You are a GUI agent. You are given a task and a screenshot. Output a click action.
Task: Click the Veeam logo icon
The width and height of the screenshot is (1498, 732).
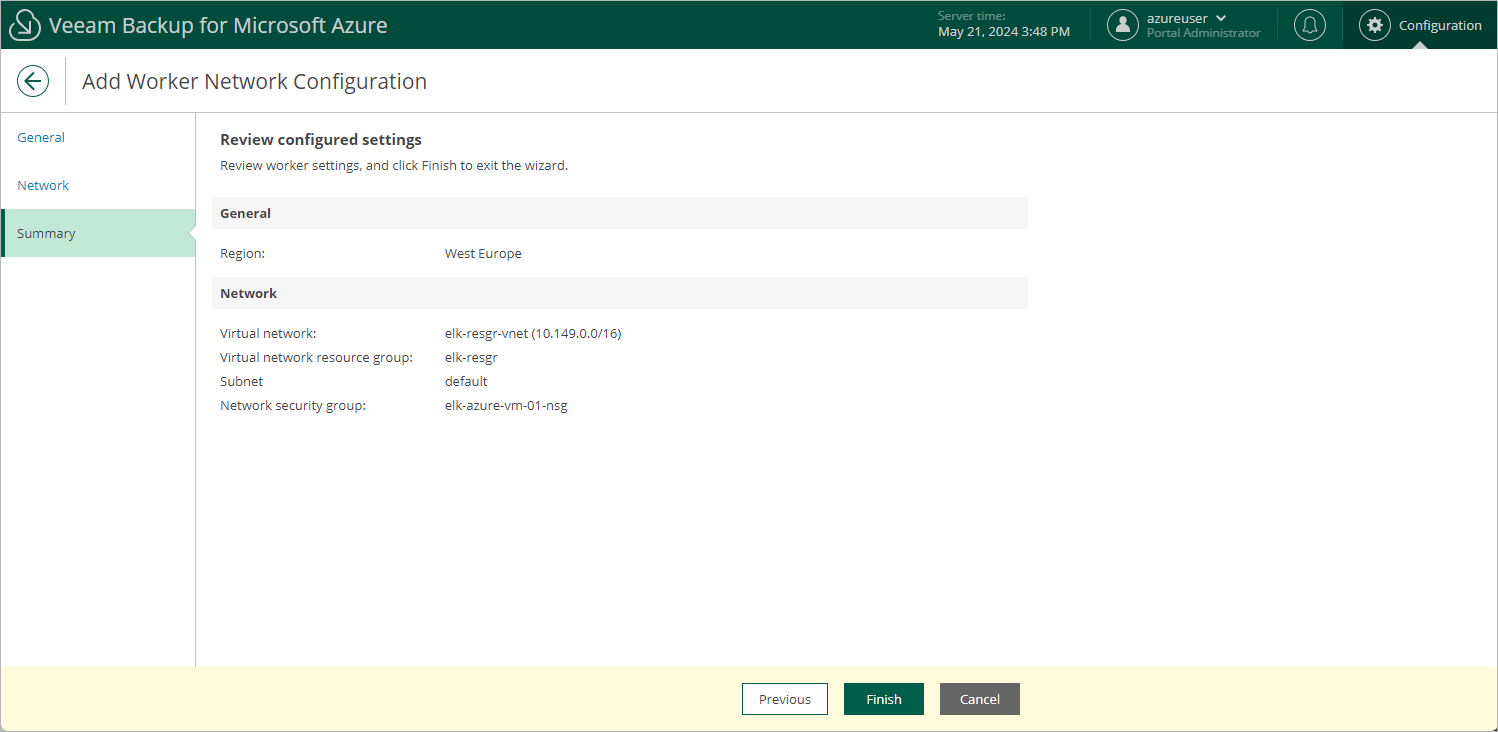[x=24, y=25]
